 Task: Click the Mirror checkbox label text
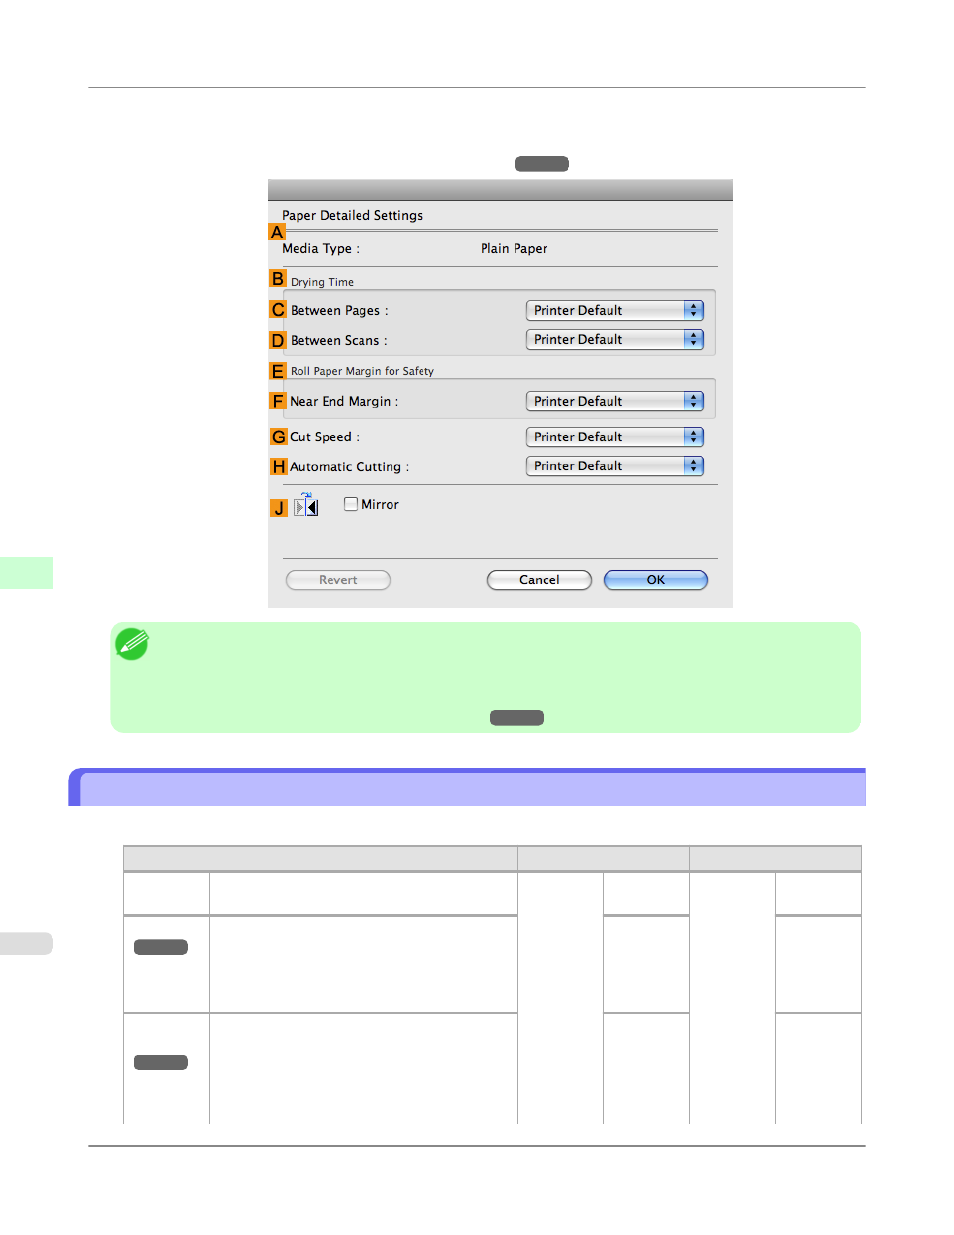click(x=380, y=505)
